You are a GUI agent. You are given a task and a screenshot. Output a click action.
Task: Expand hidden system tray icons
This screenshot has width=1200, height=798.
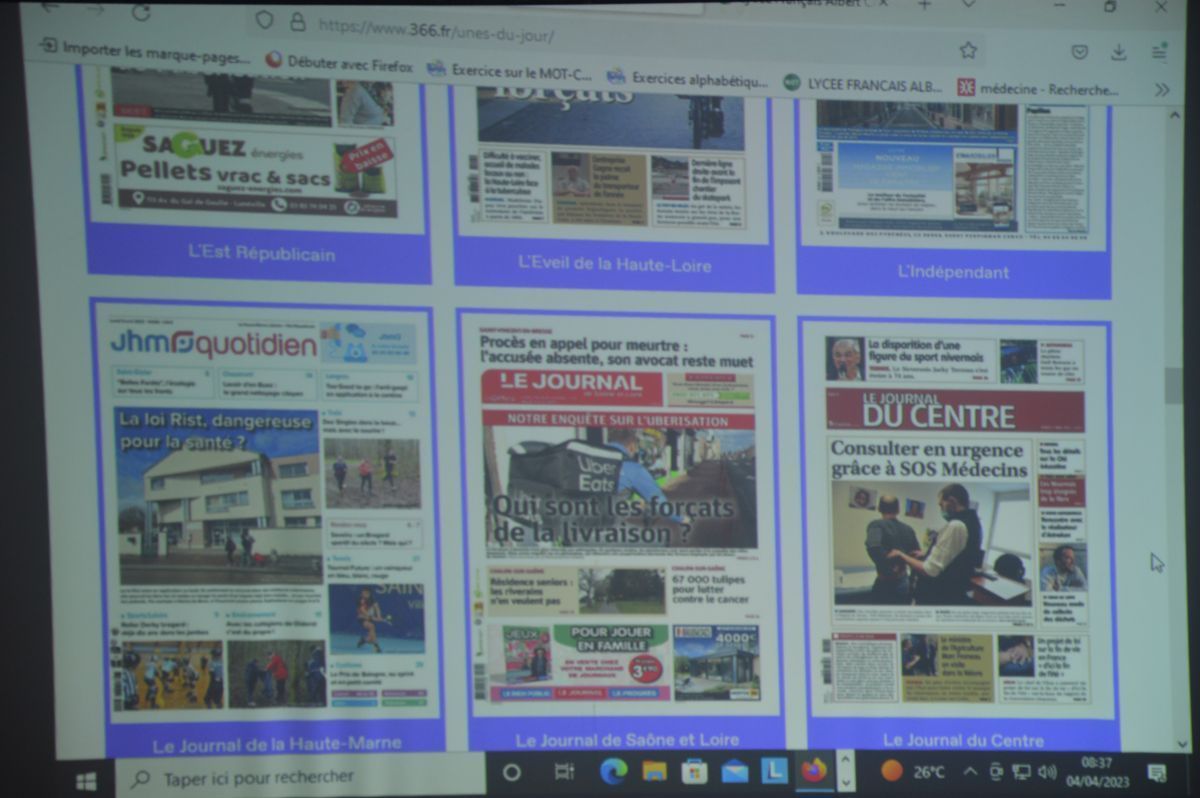click(970, 771)
